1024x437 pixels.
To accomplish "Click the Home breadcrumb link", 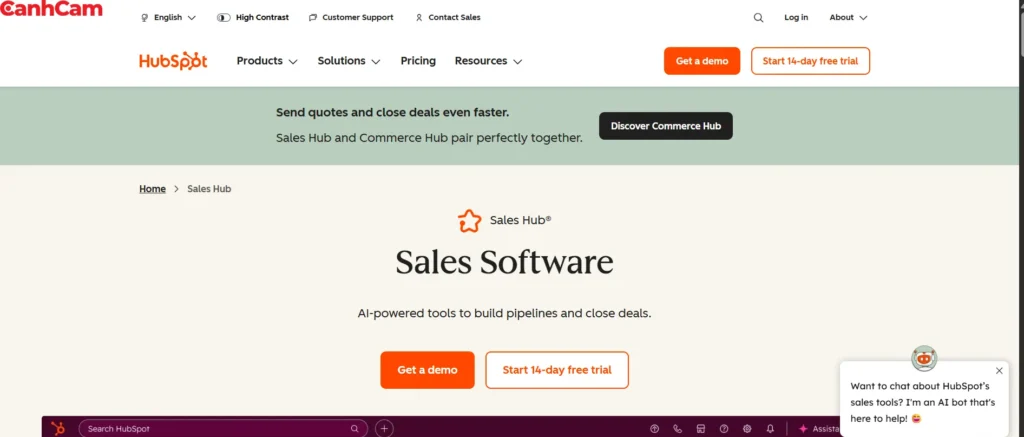I will click(x=152, y=189).
